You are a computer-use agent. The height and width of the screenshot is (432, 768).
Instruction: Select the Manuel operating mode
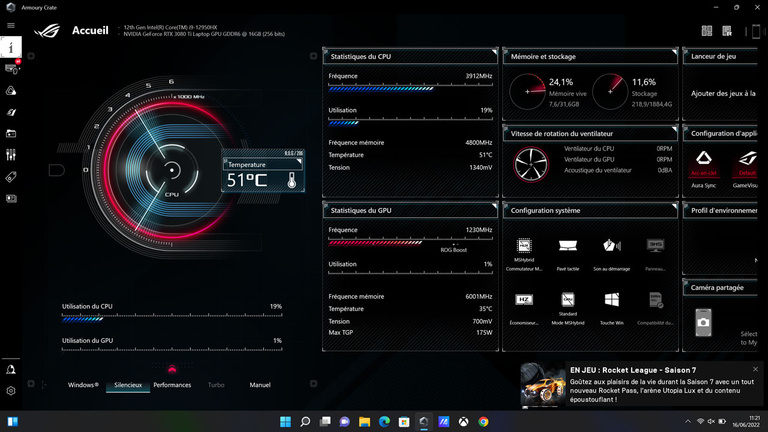[260, 385]
